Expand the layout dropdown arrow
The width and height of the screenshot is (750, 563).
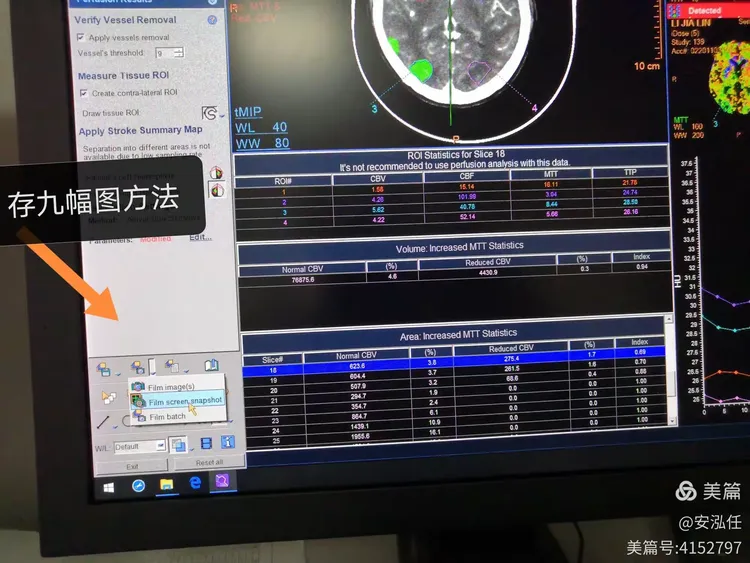tap(192, 449)
